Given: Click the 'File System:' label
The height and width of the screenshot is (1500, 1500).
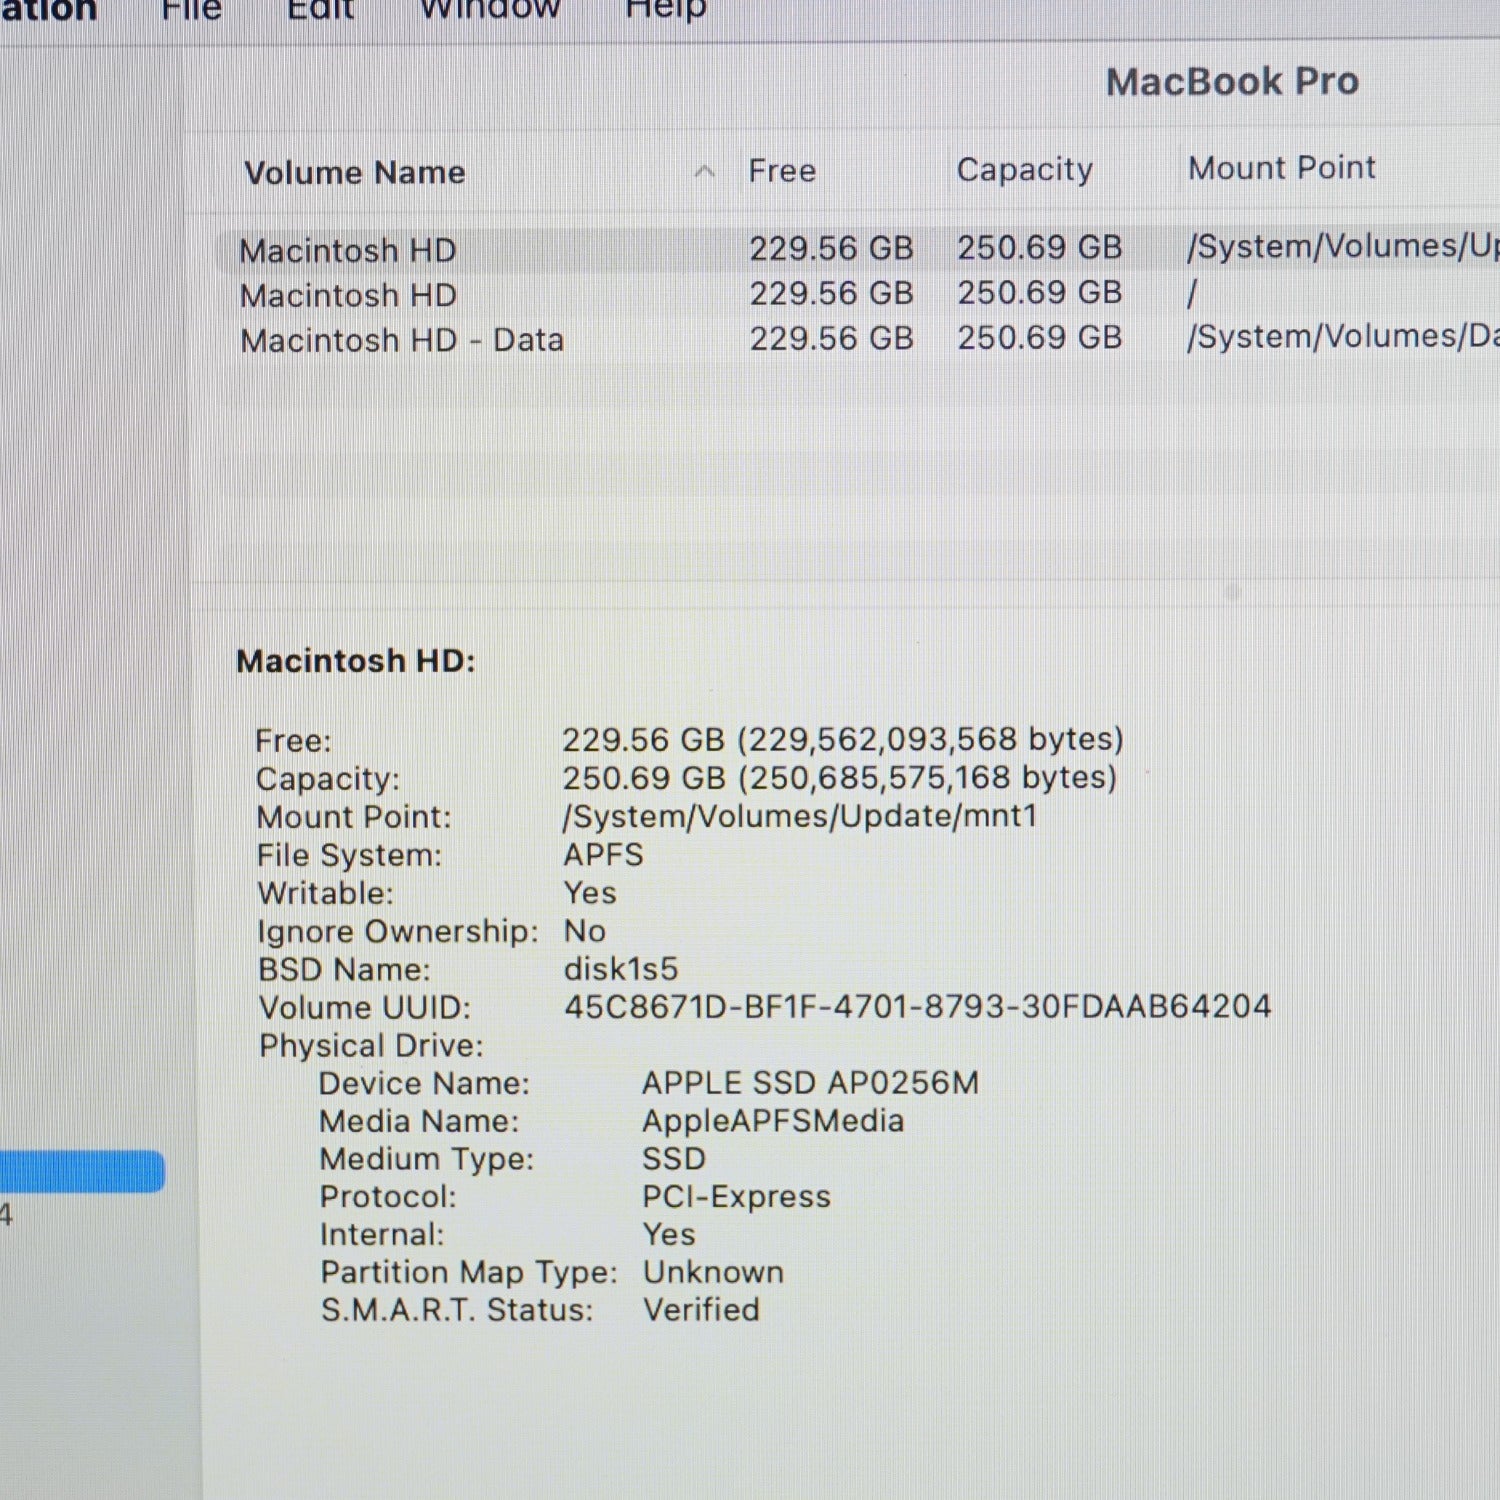Looking at the screenshot, I should [349, 856].
